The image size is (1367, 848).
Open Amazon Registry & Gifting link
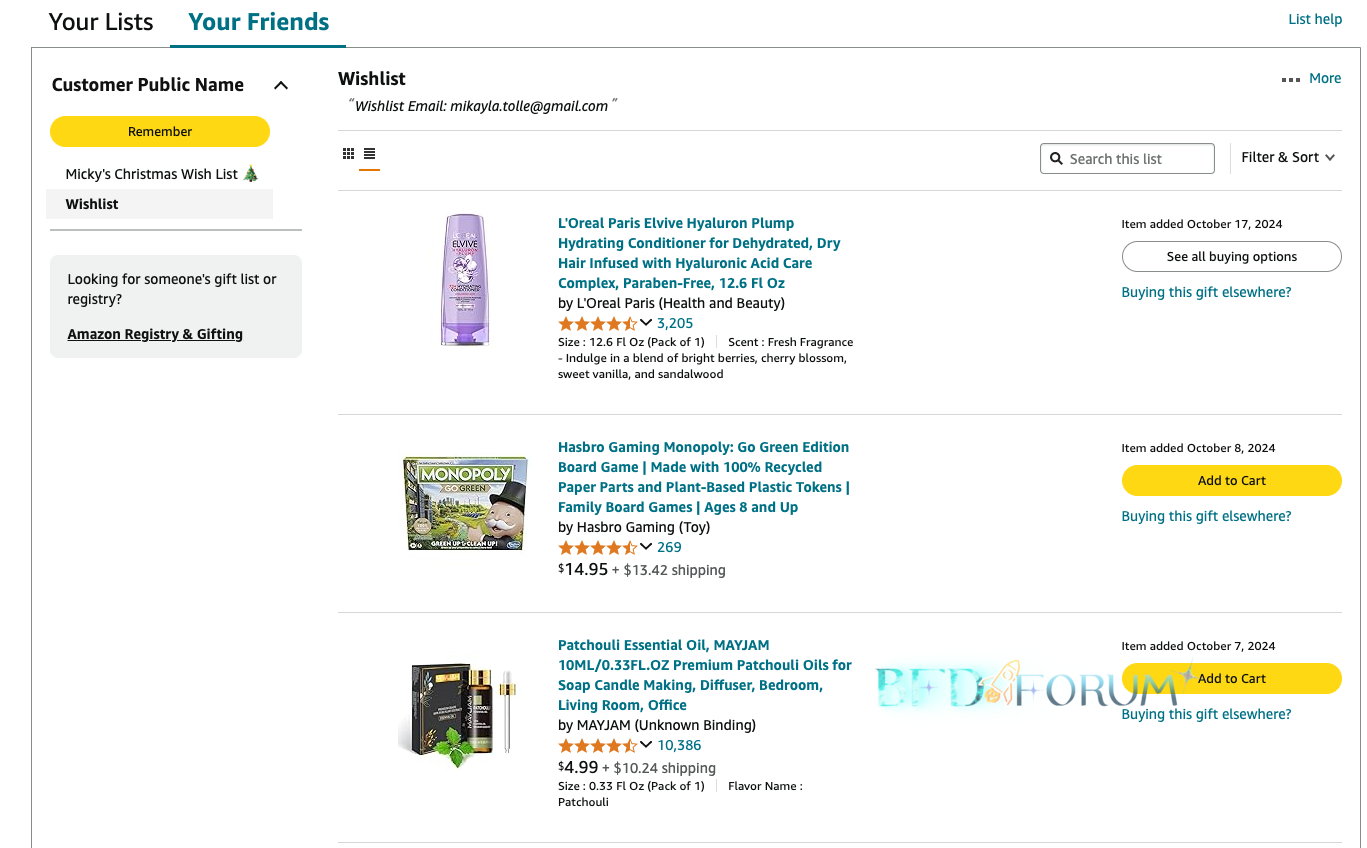click(x=155, y=334)
